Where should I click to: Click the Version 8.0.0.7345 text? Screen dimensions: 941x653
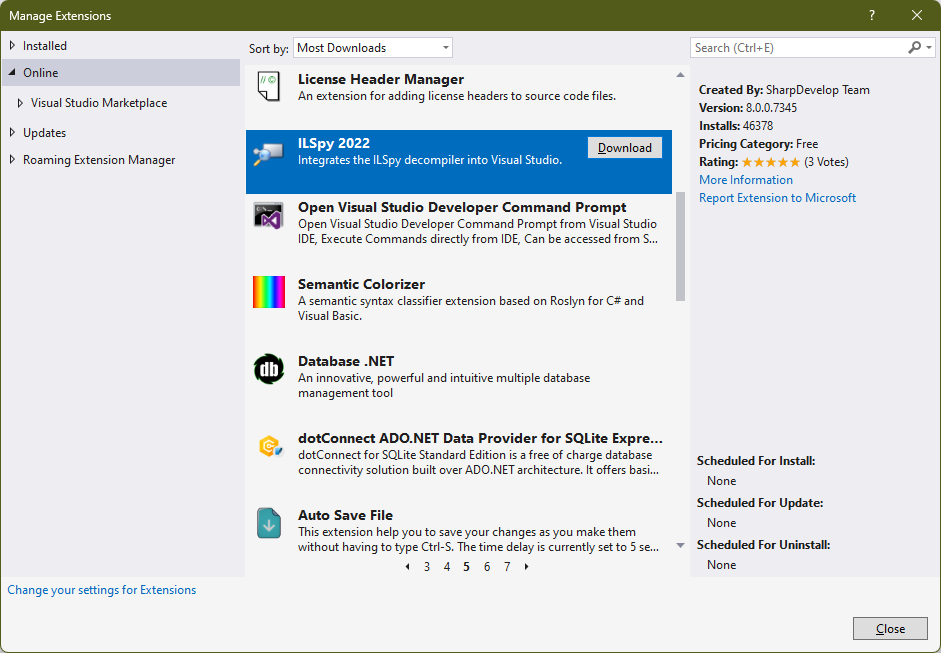tap(748, 108)
